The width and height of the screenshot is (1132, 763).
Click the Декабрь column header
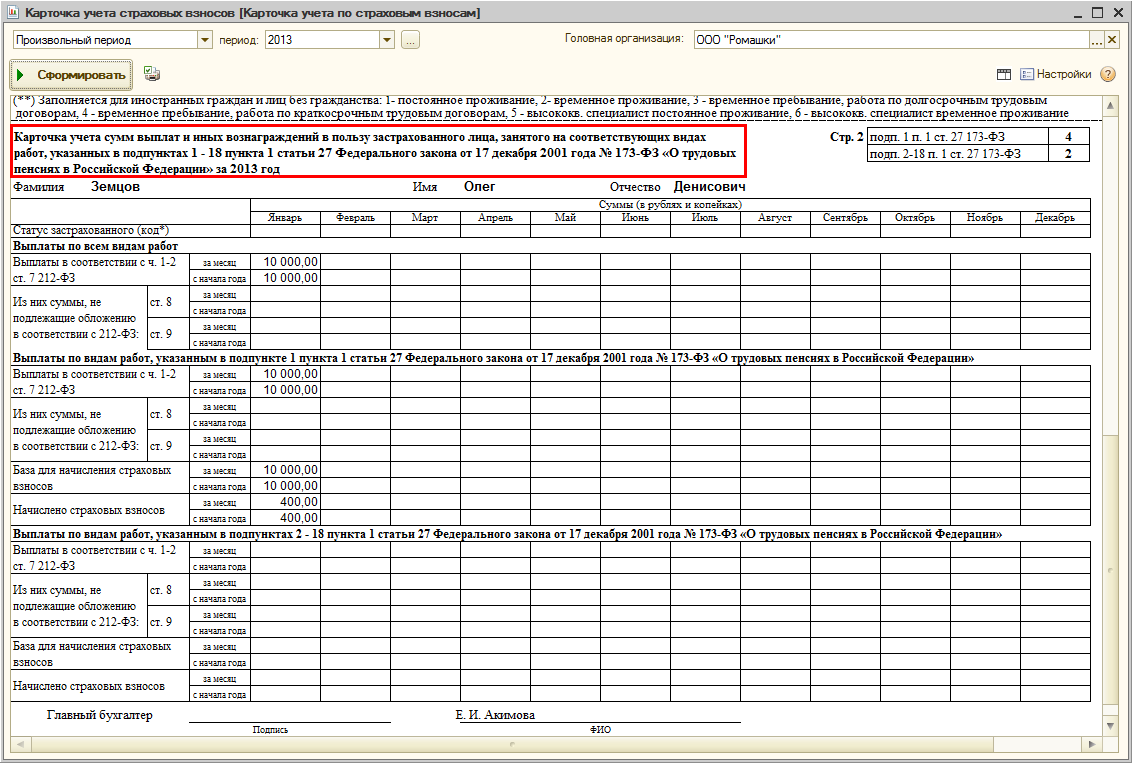point(1055,218)
